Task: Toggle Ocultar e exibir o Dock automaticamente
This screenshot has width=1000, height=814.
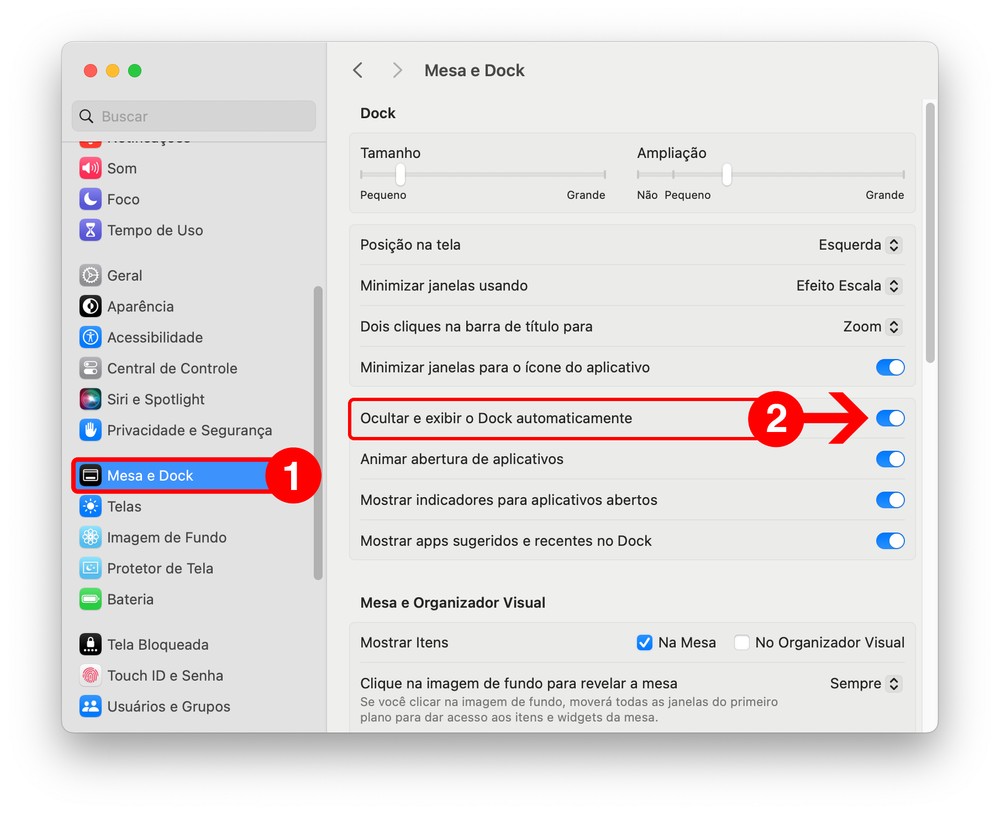Action: pos(890,418)
